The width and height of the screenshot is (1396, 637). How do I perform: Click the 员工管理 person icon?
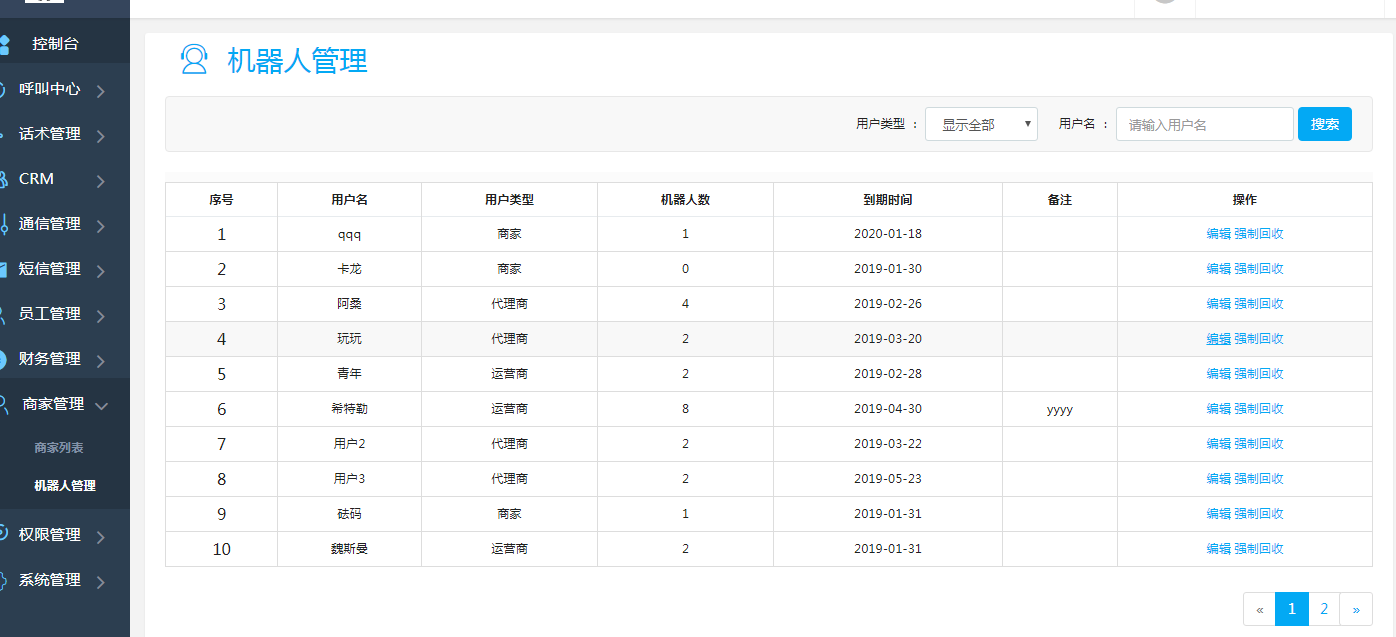(x=4, y=314)
